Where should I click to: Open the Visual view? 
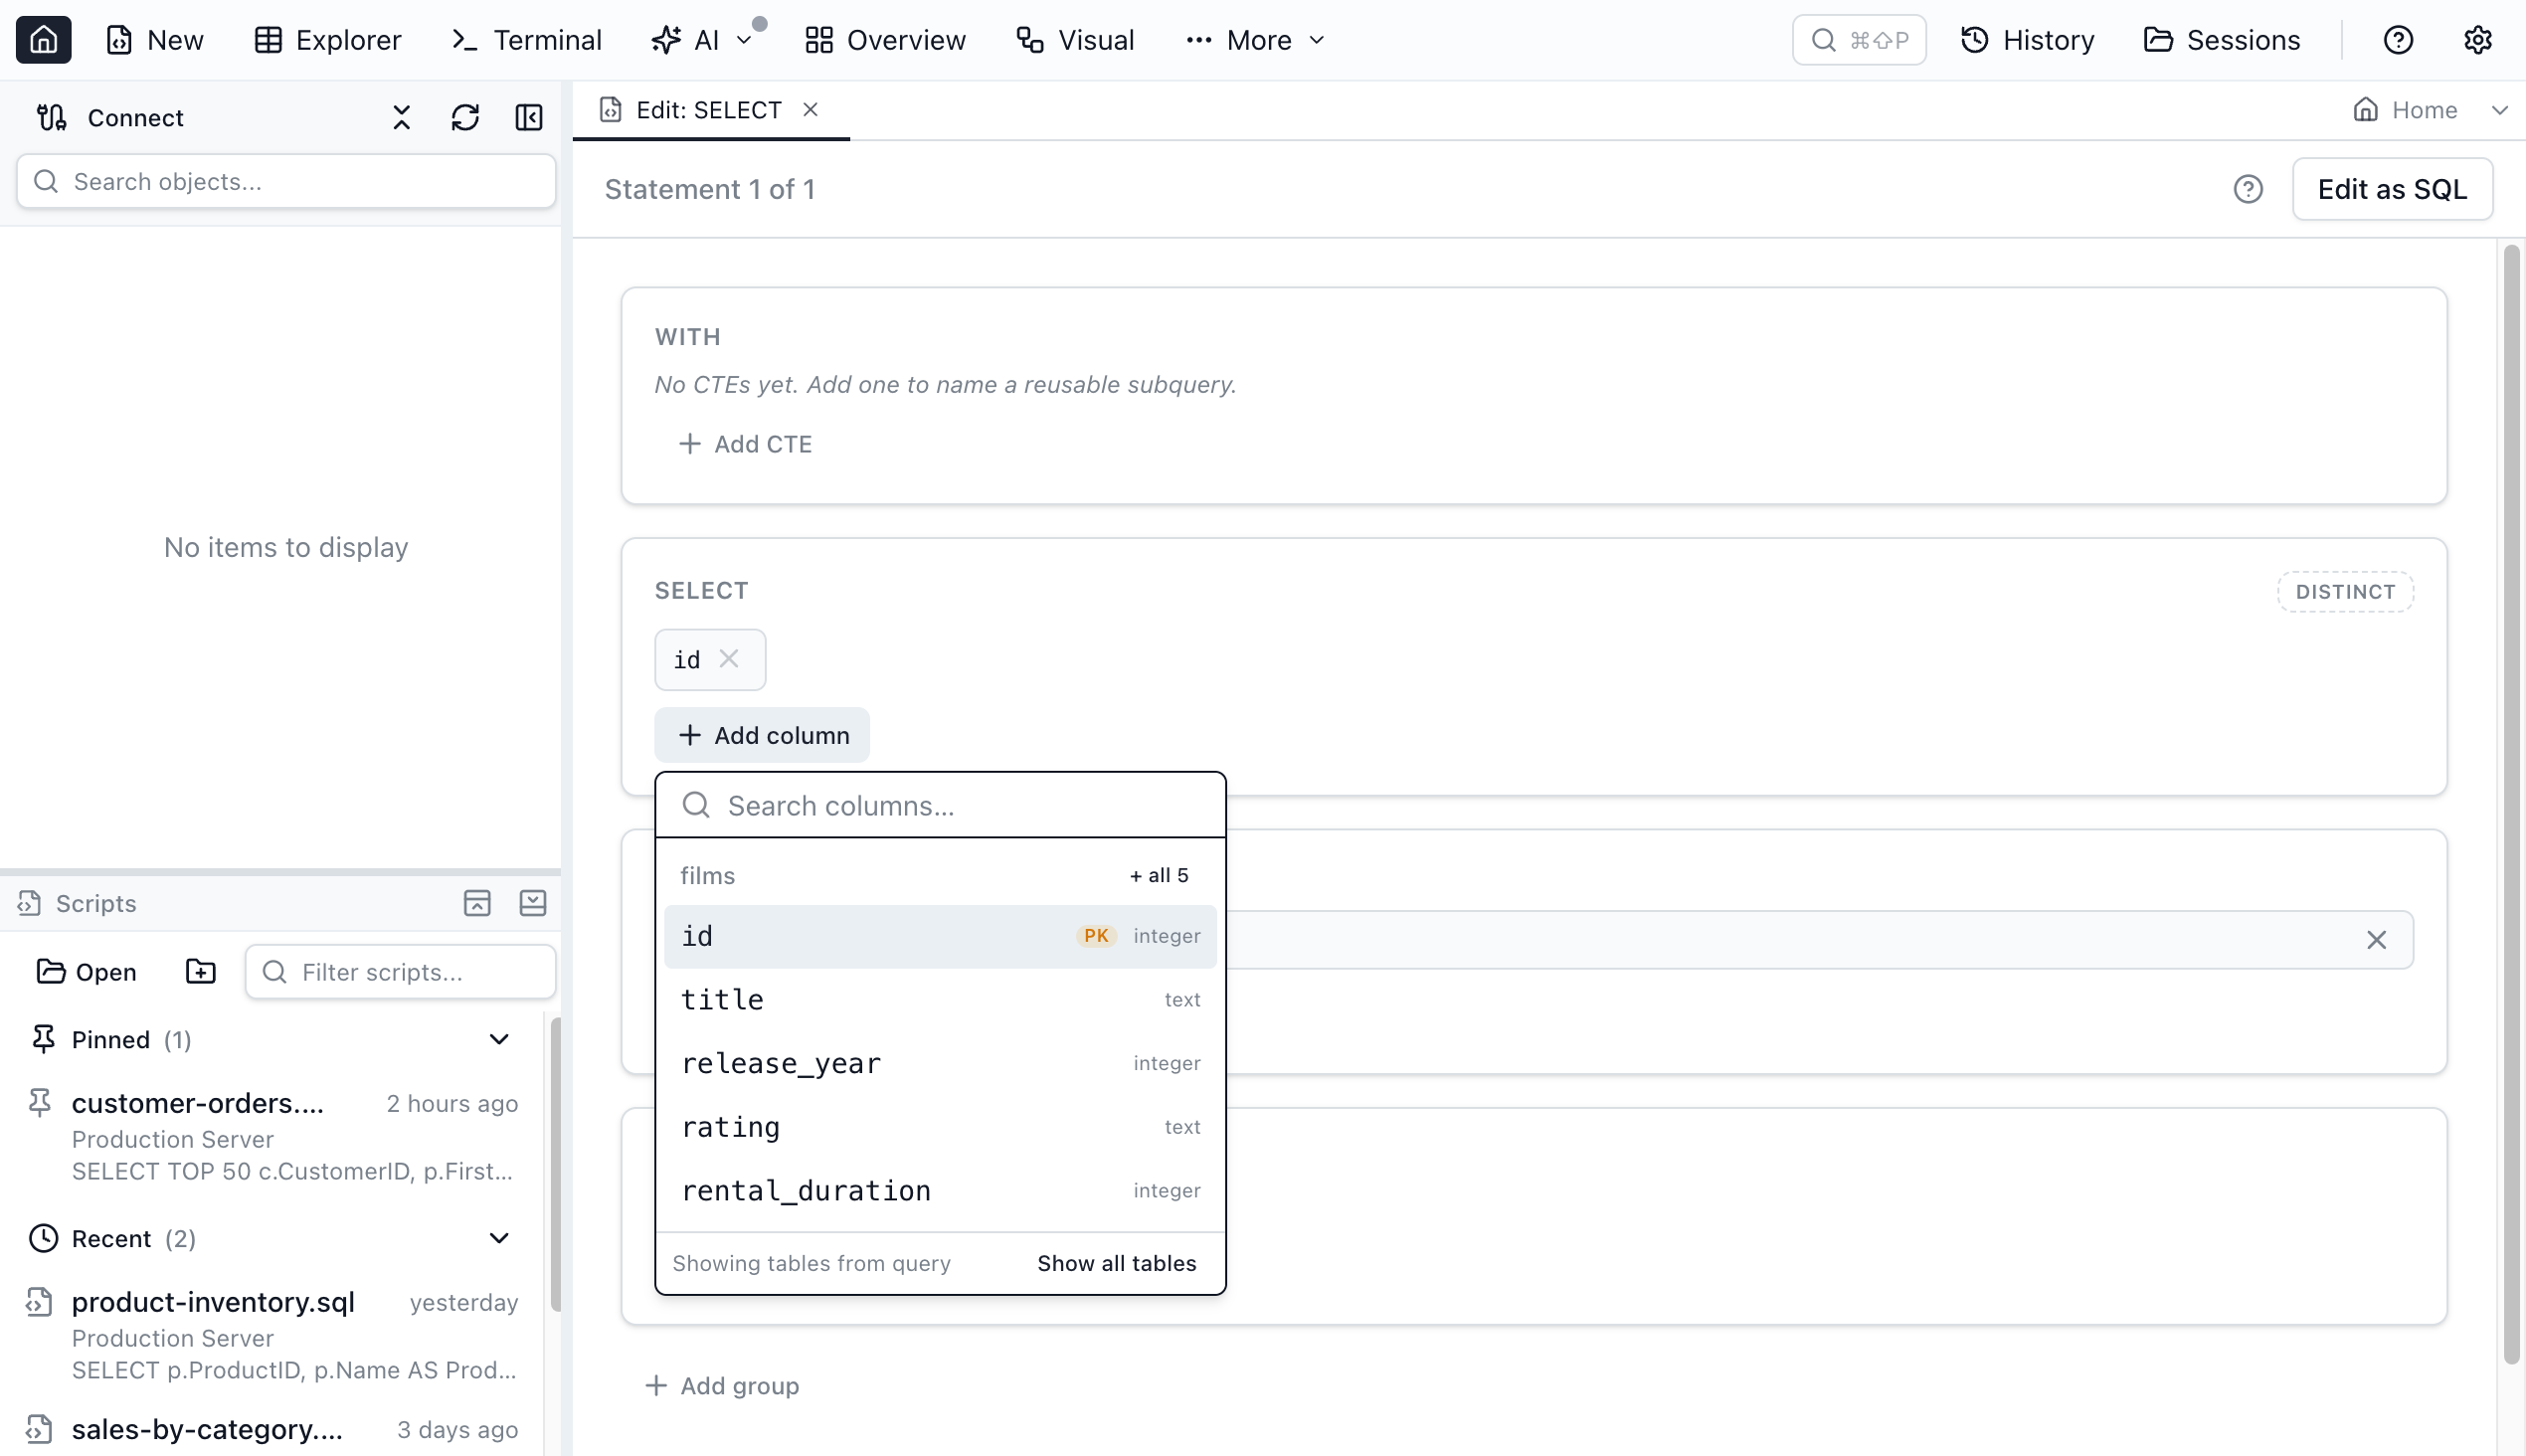click(x=1075, y=40)
